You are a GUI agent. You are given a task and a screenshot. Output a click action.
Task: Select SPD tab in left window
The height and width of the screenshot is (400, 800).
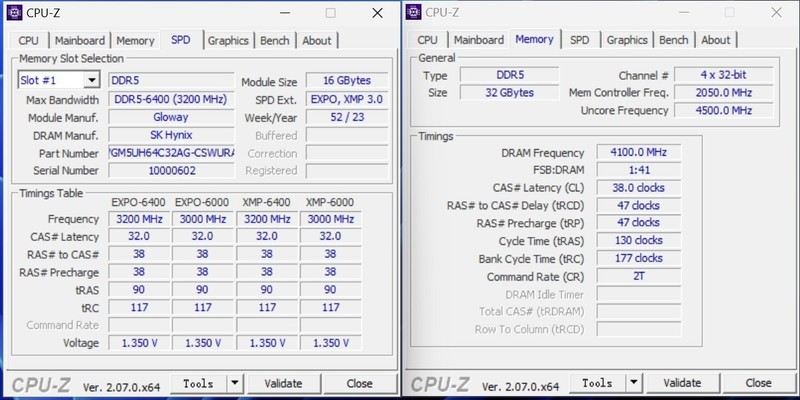coord(181,39)
